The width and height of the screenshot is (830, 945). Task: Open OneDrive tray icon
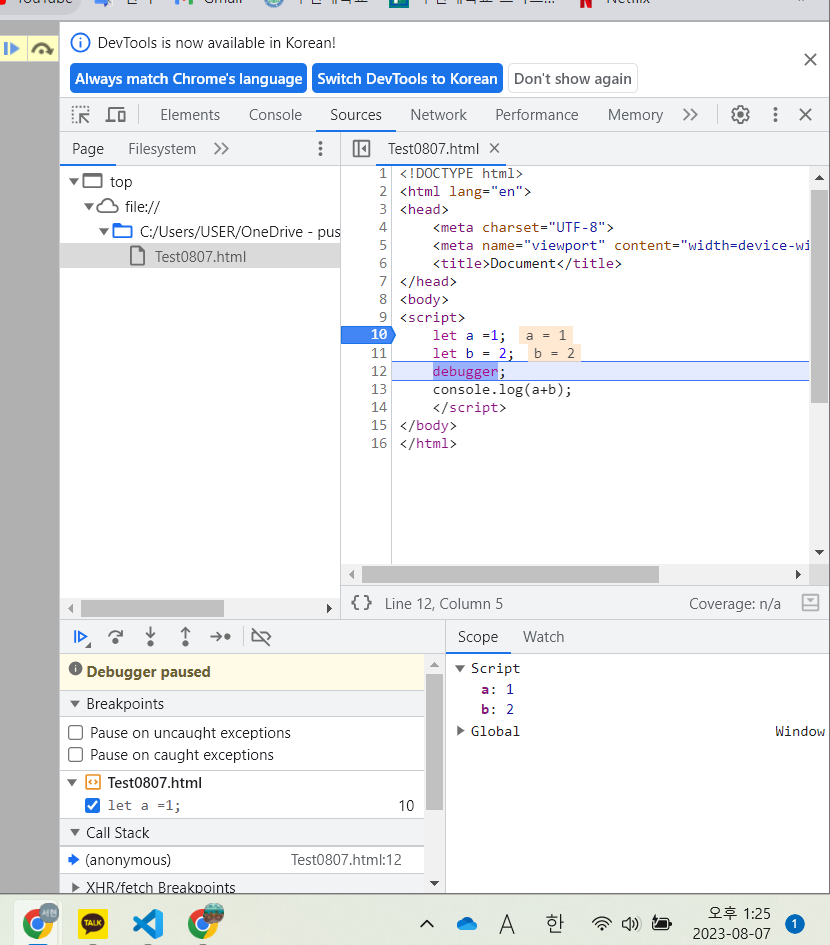467,923
